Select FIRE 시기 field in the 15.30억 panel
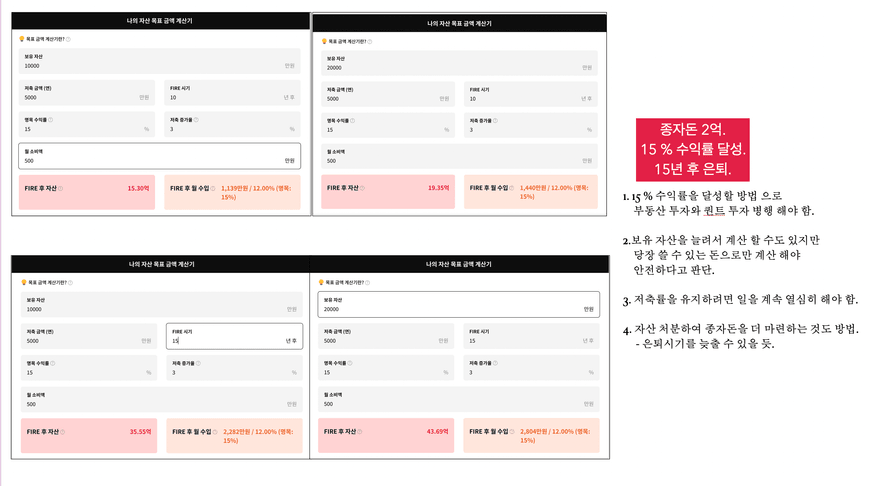 [x=232, y=93]
